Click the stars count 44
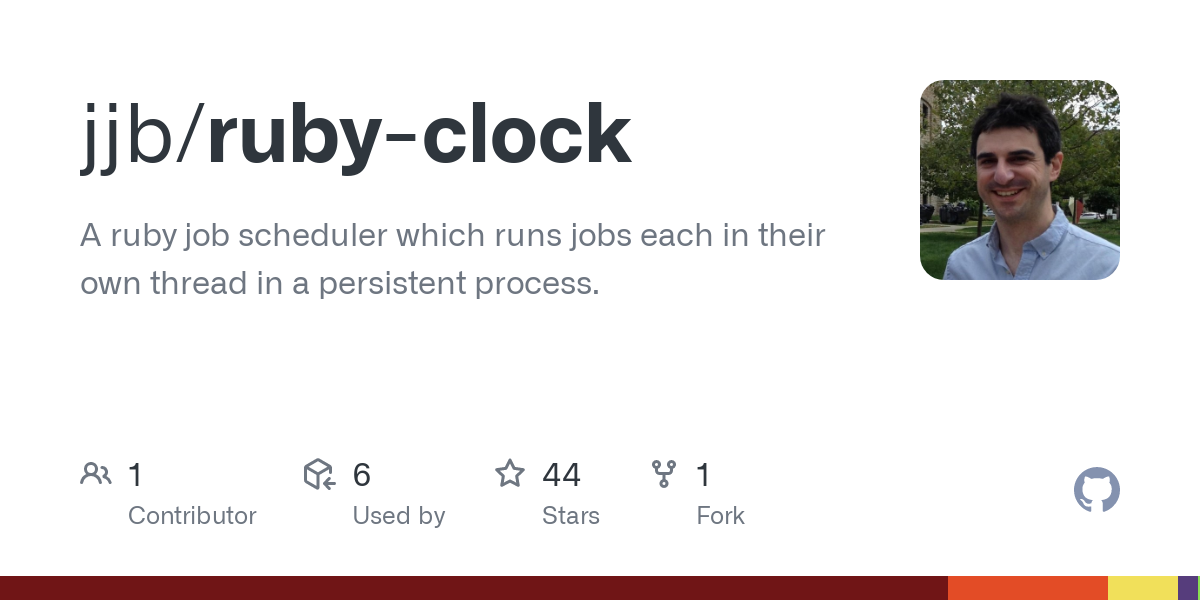1200x600 pixels. [x=562, y=474]
